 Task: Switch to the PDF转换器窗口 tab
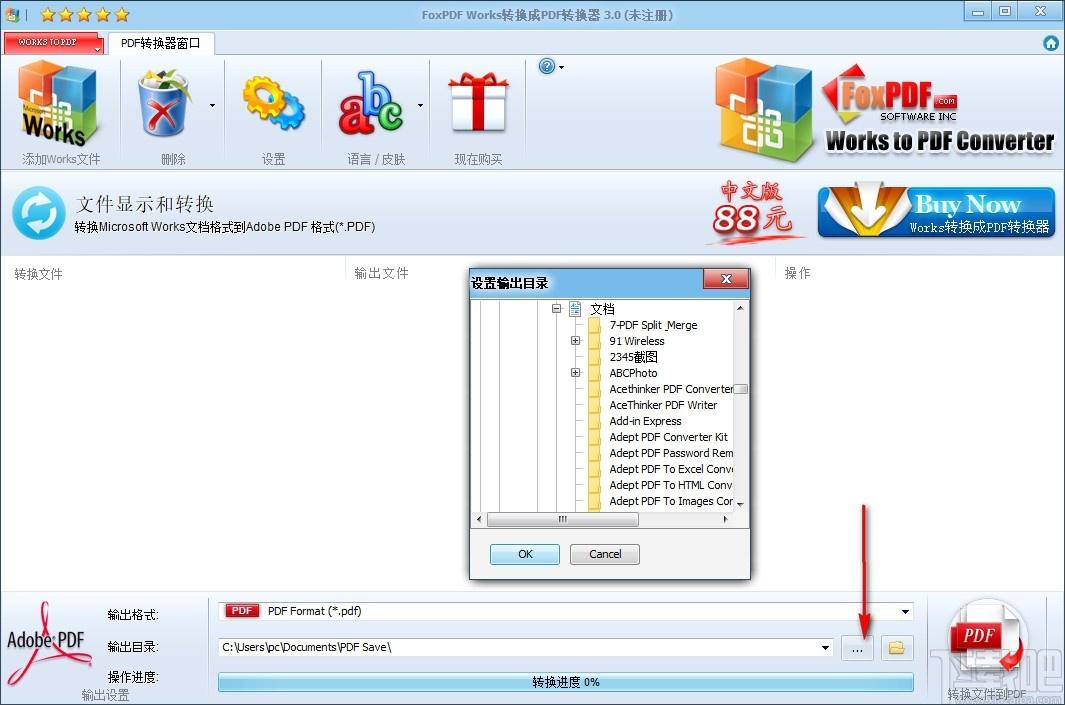point(161,43)
